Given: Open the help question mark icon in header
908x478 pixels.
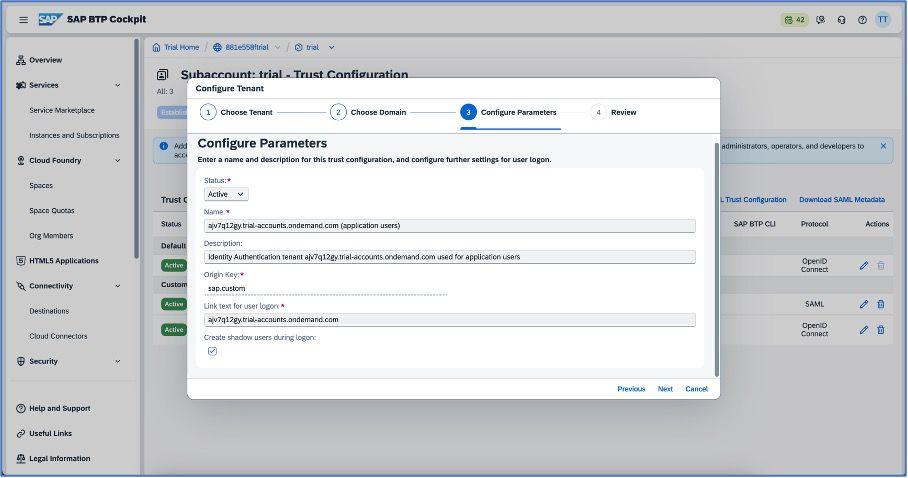Looking at the screenshot, I should pos(862,20).
